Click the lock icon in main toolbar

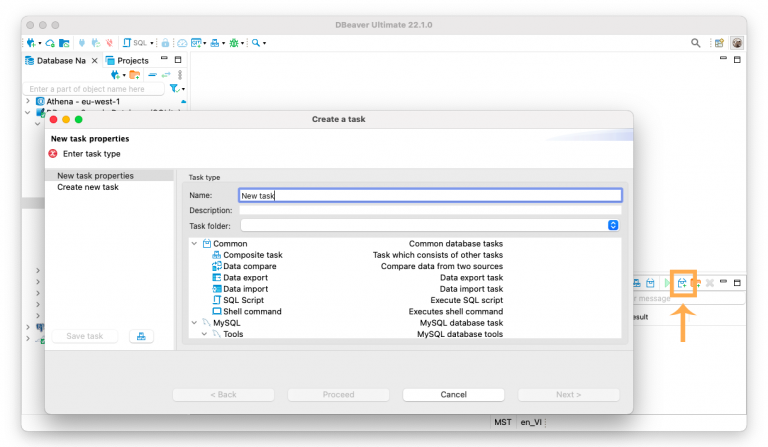click(165, 43)
